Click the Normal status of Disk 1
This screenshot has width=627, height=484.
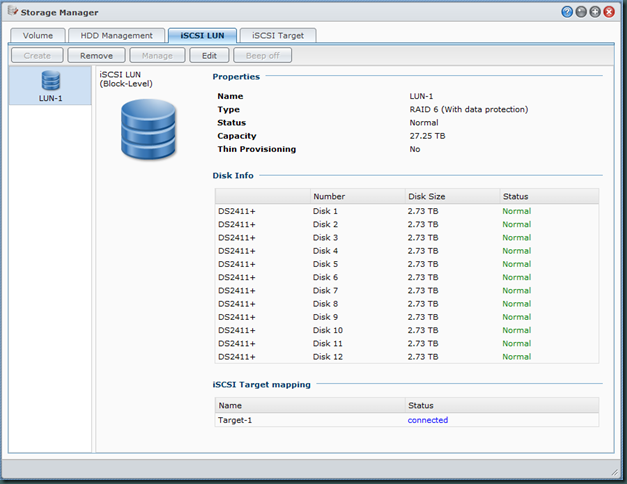click(517, 211)
